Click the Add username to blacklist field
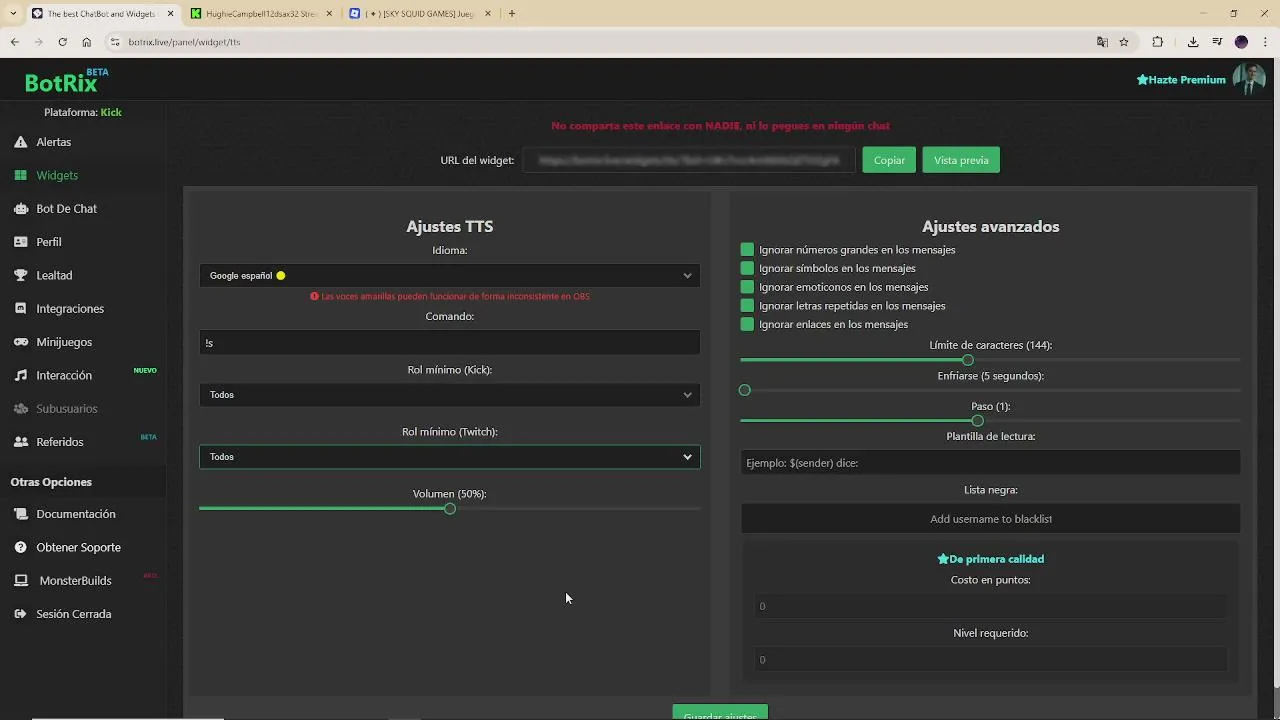The height and width of the screenshot is (720, 1280). click(990, 519)
